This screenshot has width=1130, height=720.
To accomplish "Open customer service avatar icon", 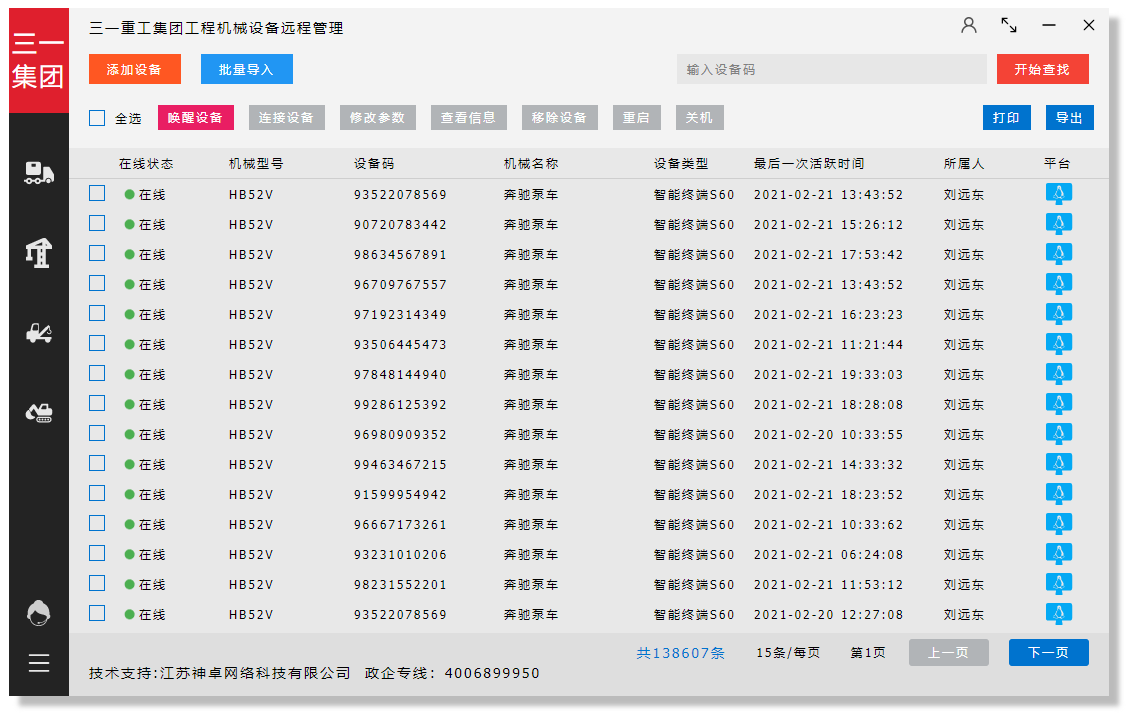I will 39,613.
